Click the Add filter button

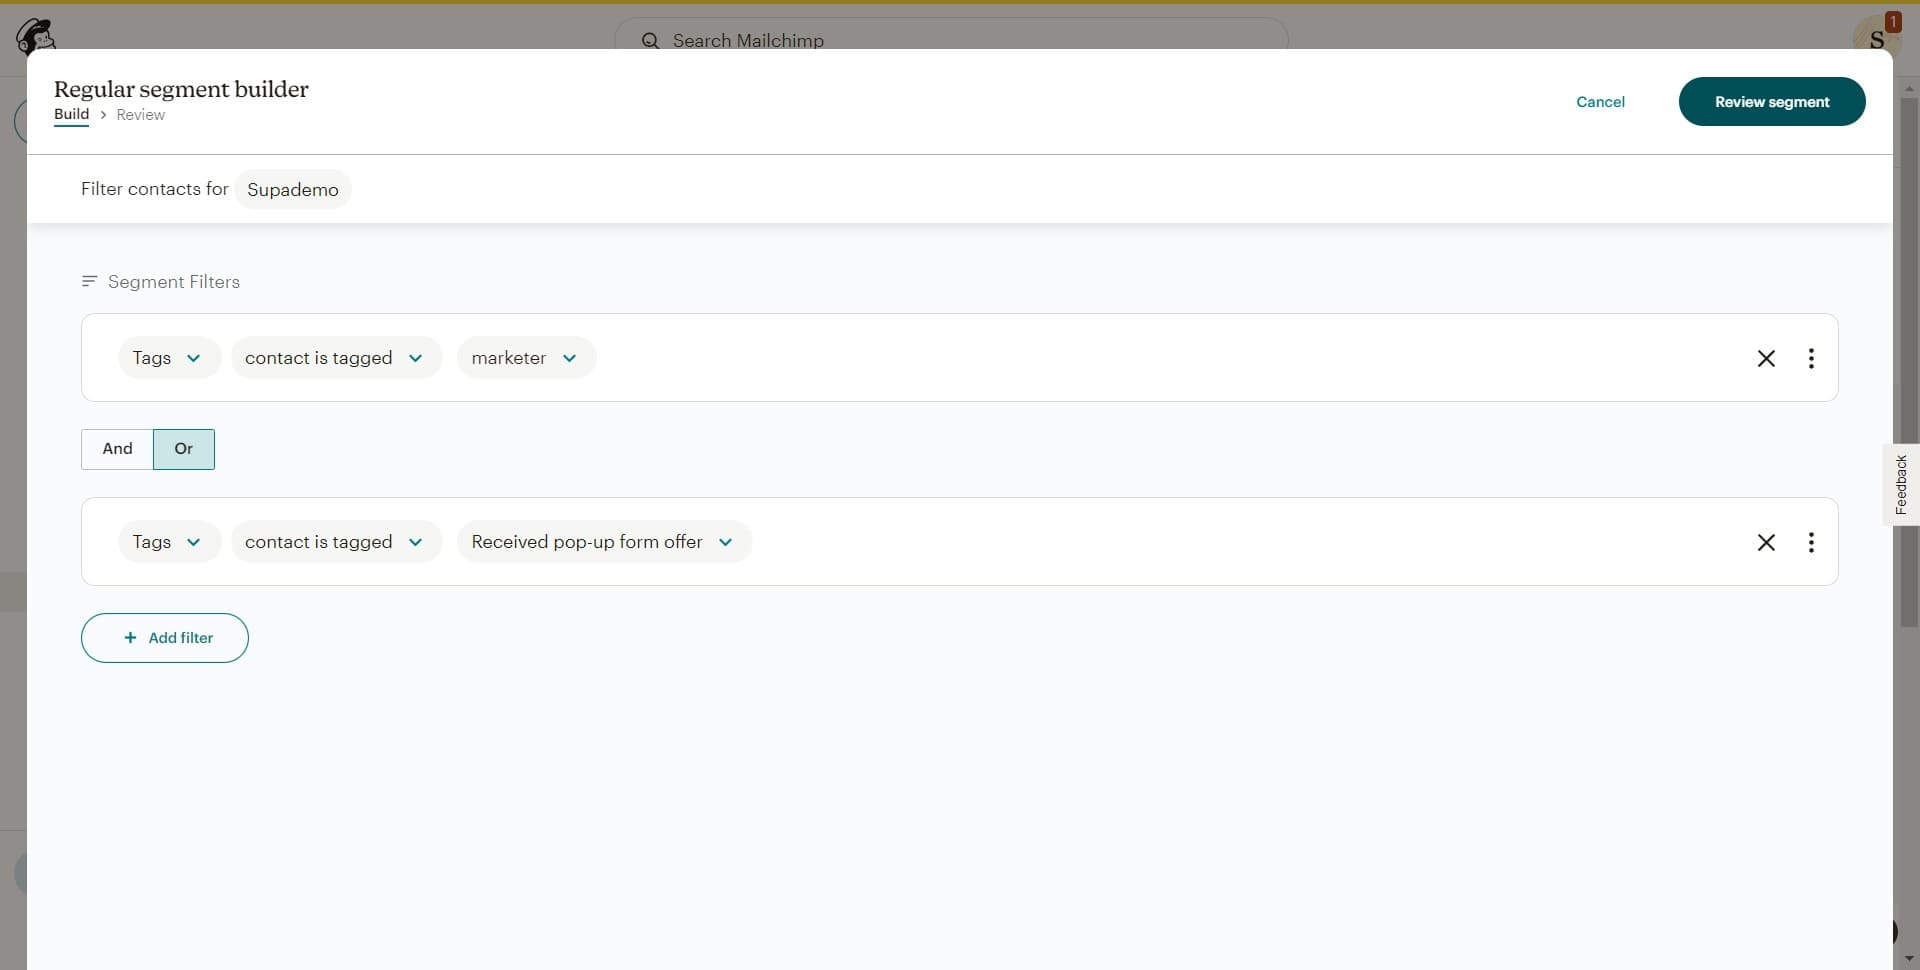tap(165, 638)
